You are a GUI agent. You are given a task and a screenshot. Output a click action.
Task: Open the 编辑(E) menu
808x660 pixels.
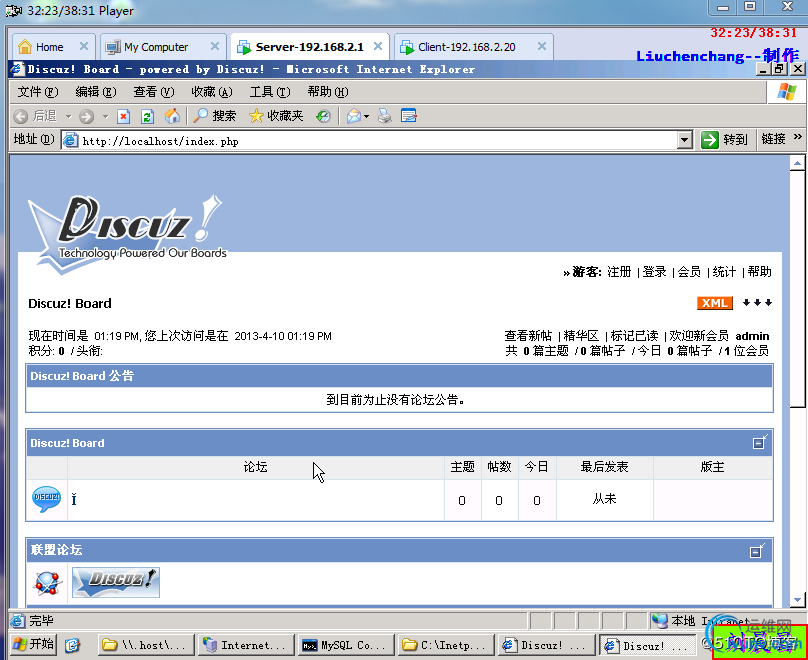96,92
